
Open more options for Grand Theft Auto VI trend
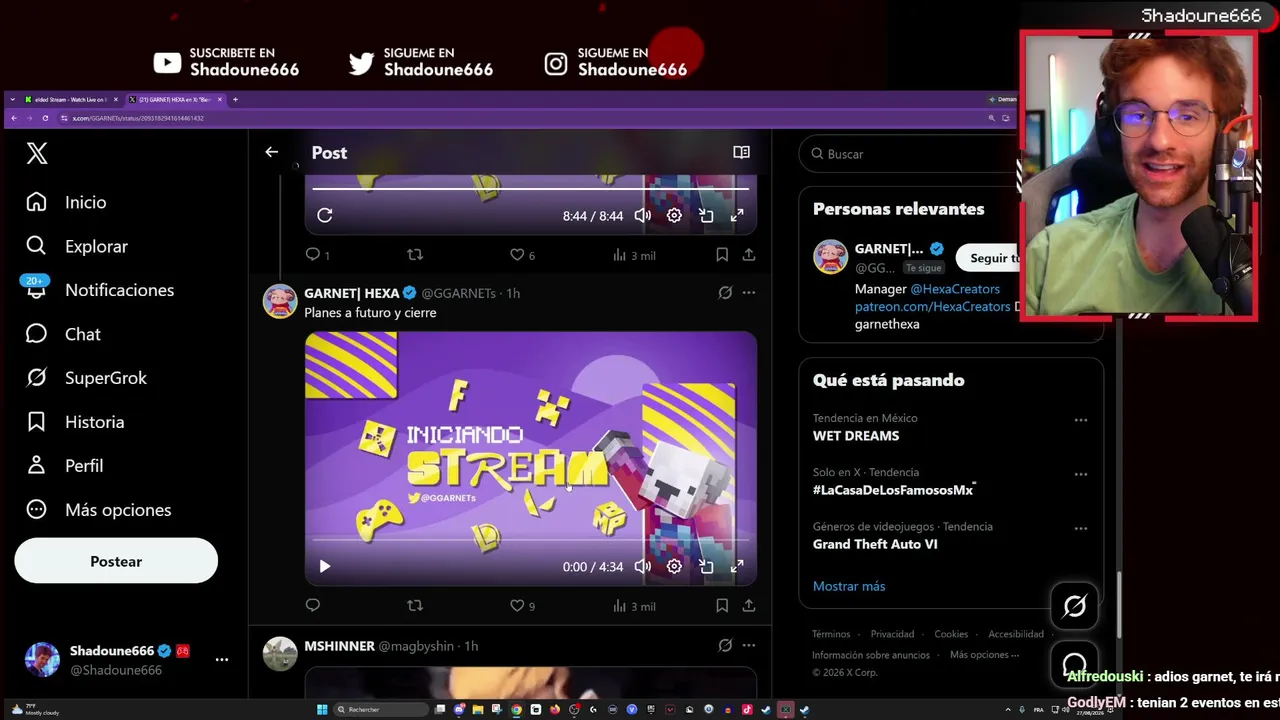pos(1081,528)
